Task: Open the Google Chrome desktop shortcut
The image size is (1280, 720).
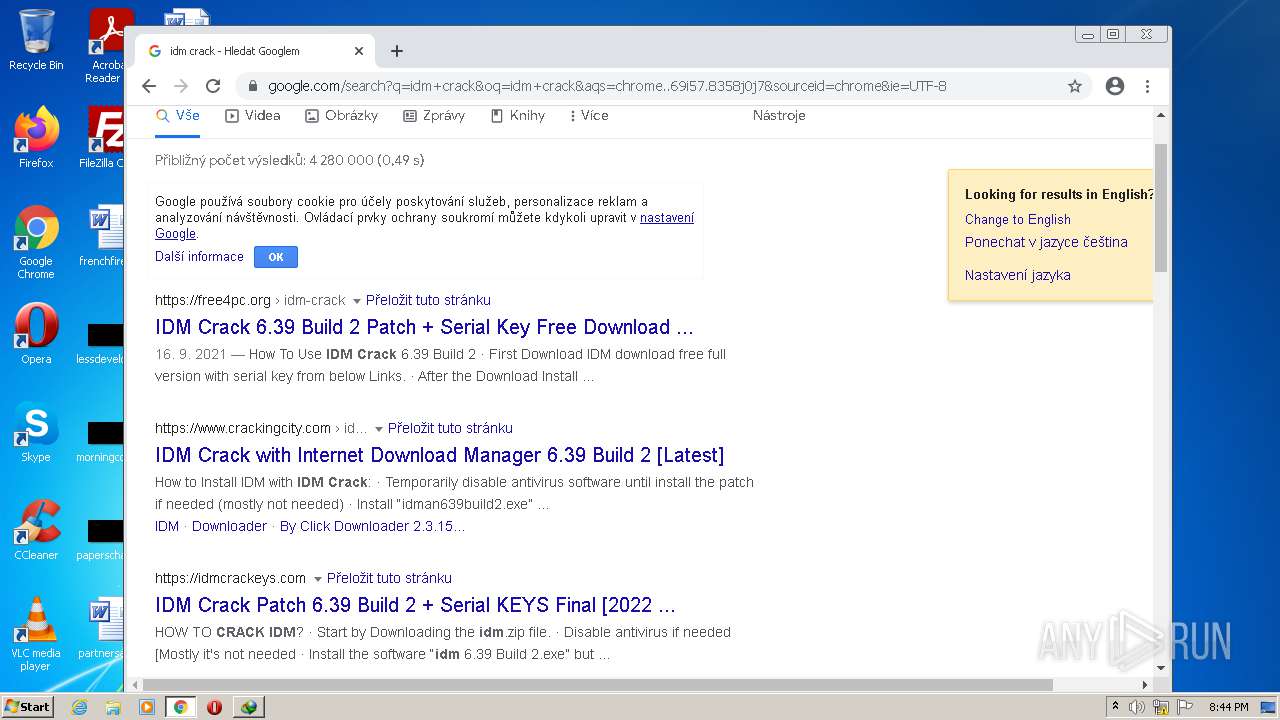Action: [x=36, y=242]
